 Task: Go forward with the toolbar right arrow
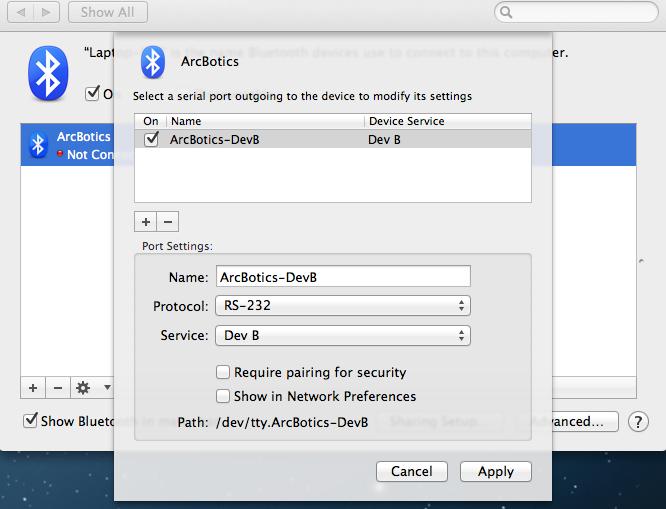46,12
